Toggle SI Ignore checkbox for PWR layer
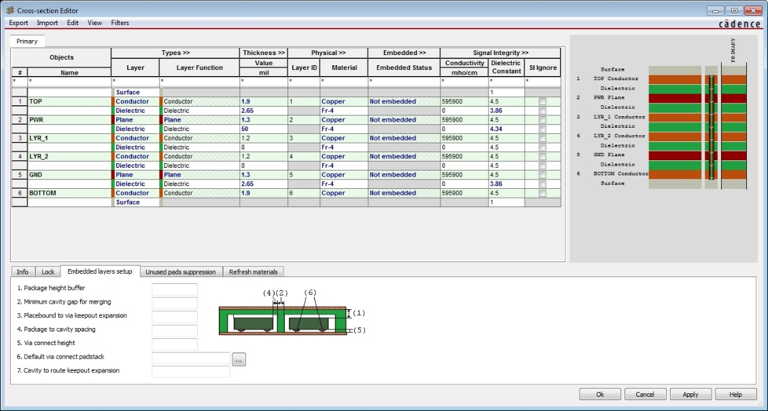This screenshot has height=411, width=768. tap(542, 120)
